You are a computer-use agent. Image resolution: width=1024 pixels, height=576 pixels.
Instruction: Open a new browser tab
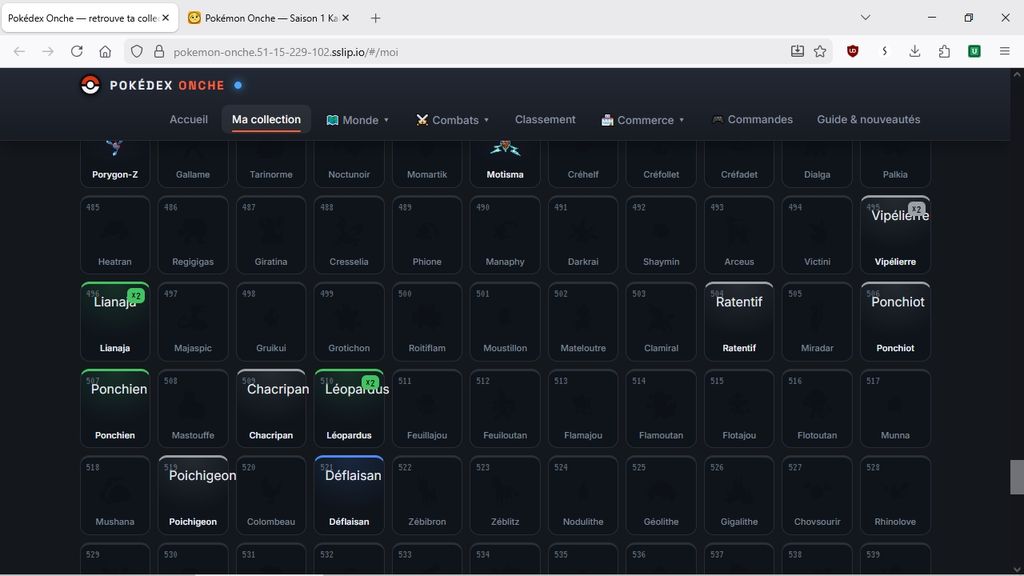pyautogui.click(x=376, y=18)
